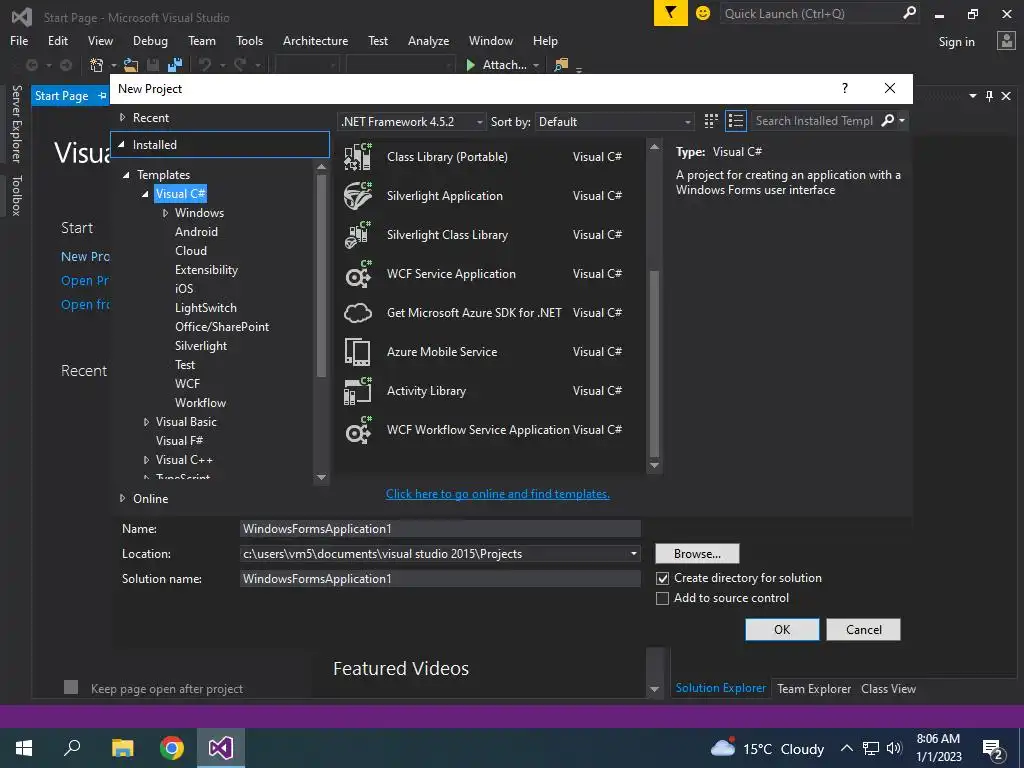Screen dimensions: 1024x768
Task: Click the go online and find templates link
Action: pos(498,494)
